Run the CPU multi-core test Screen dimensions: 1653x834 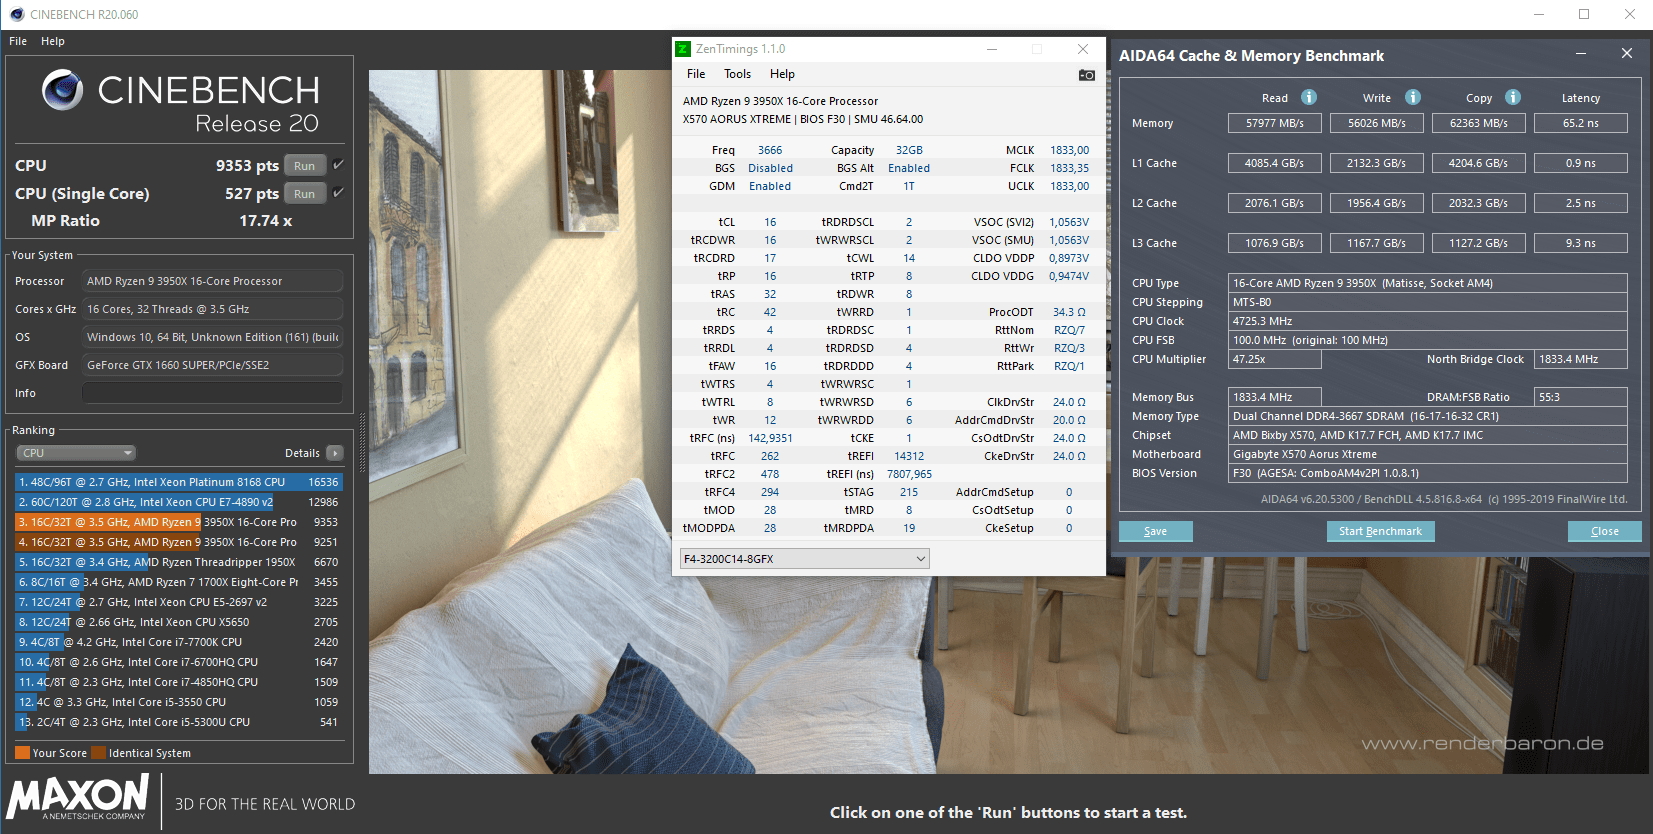click(x=305, y=166)
